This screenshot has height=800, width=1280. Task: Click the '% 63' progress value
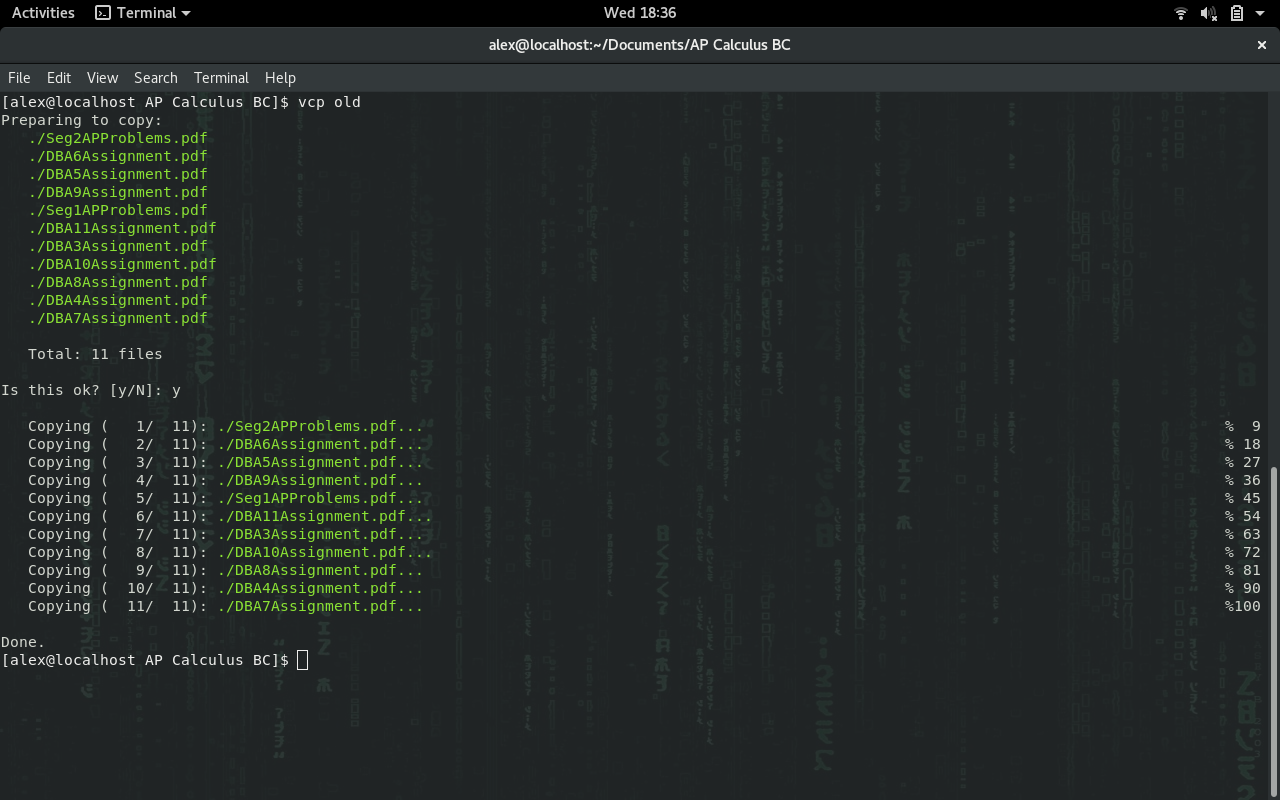coord(1243,534)
